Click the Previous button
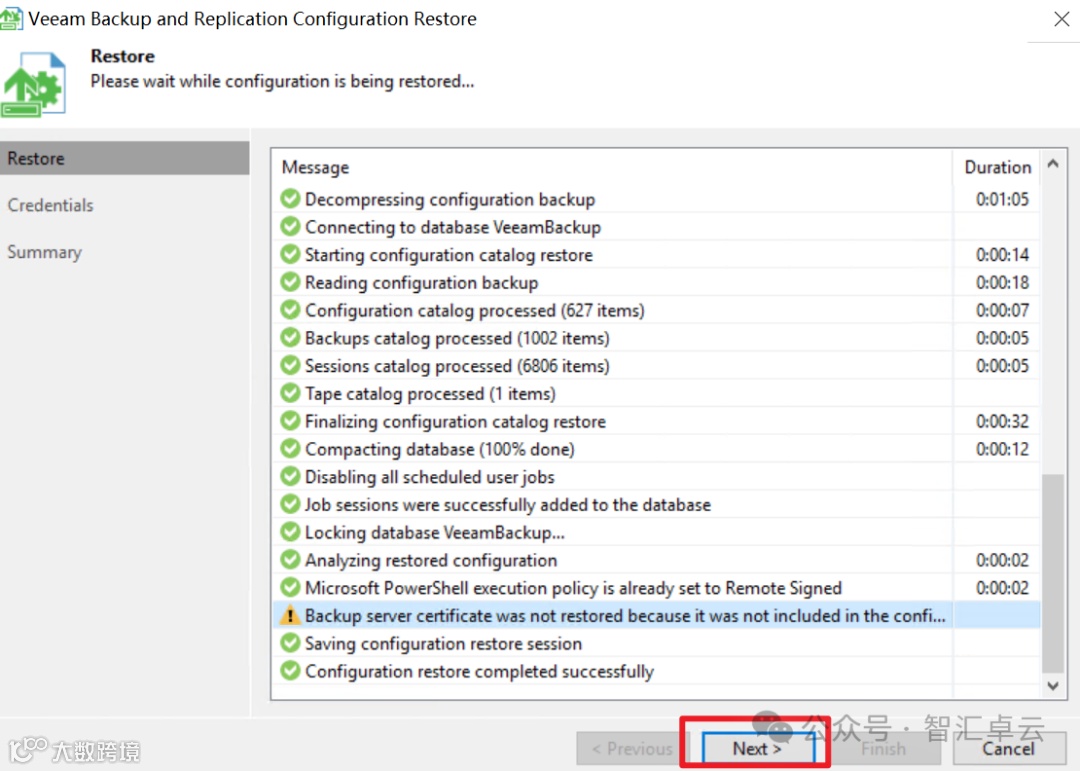1080x771 pixels. tap(632, 748)
